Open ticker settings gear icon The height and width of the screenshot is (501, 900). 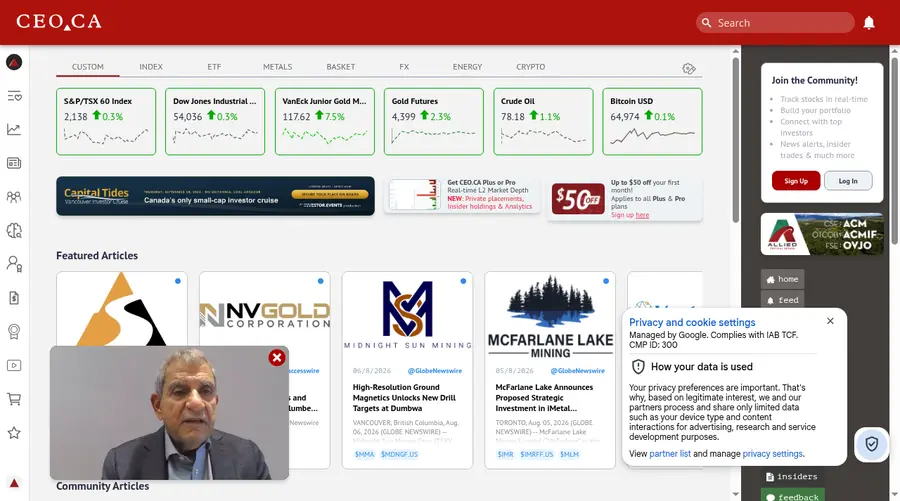[689, 69]
